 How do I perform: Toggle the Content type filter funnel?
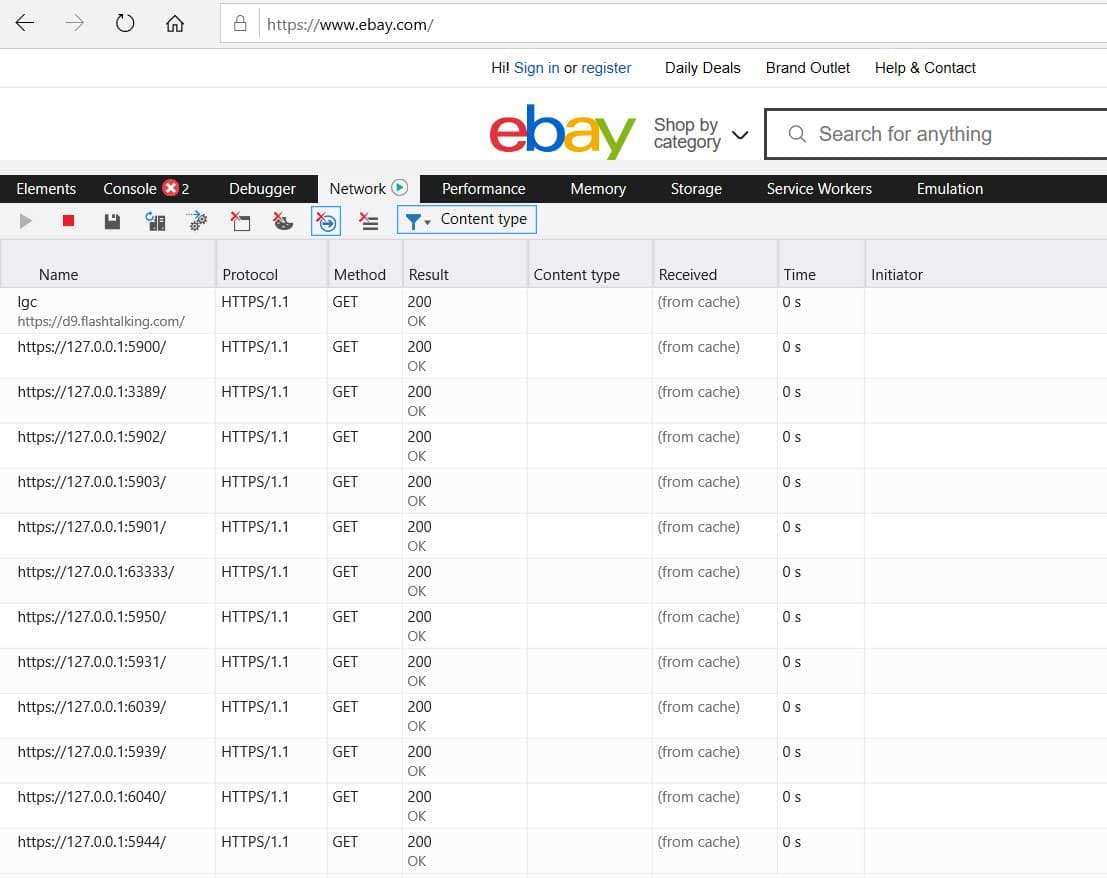click(413, 220)
